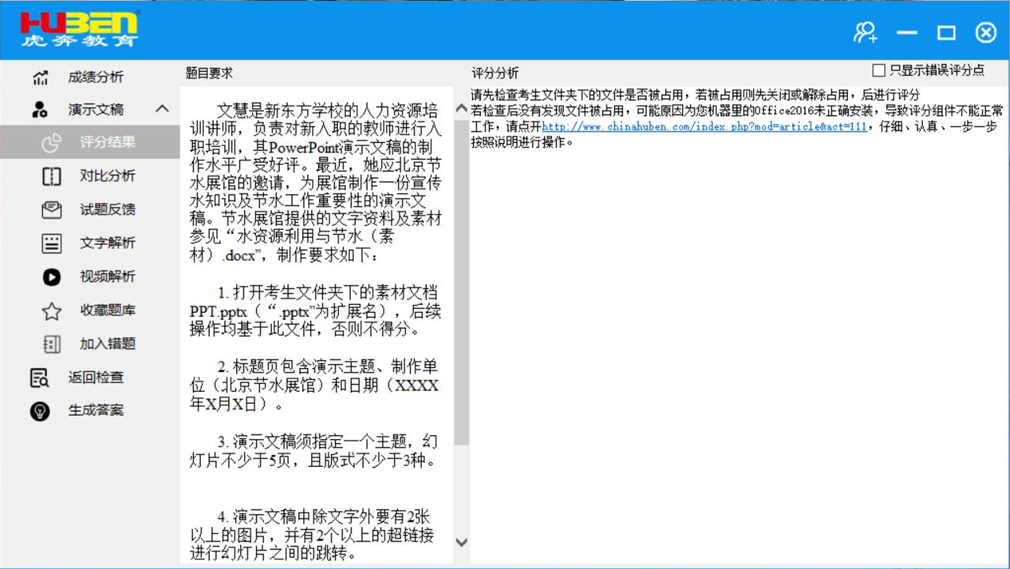Click the 试题反馈 envelope icon
Viewport: 1010px width, 569px height.
(x=52, y=209)
